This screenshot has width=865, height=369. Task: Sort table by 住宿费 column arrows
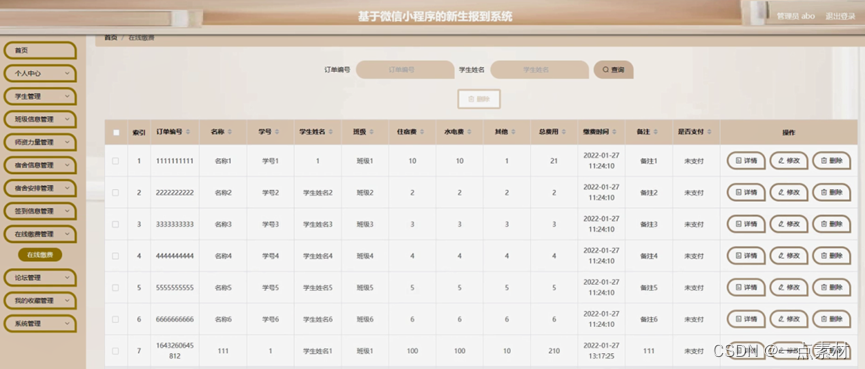point(422,132)
